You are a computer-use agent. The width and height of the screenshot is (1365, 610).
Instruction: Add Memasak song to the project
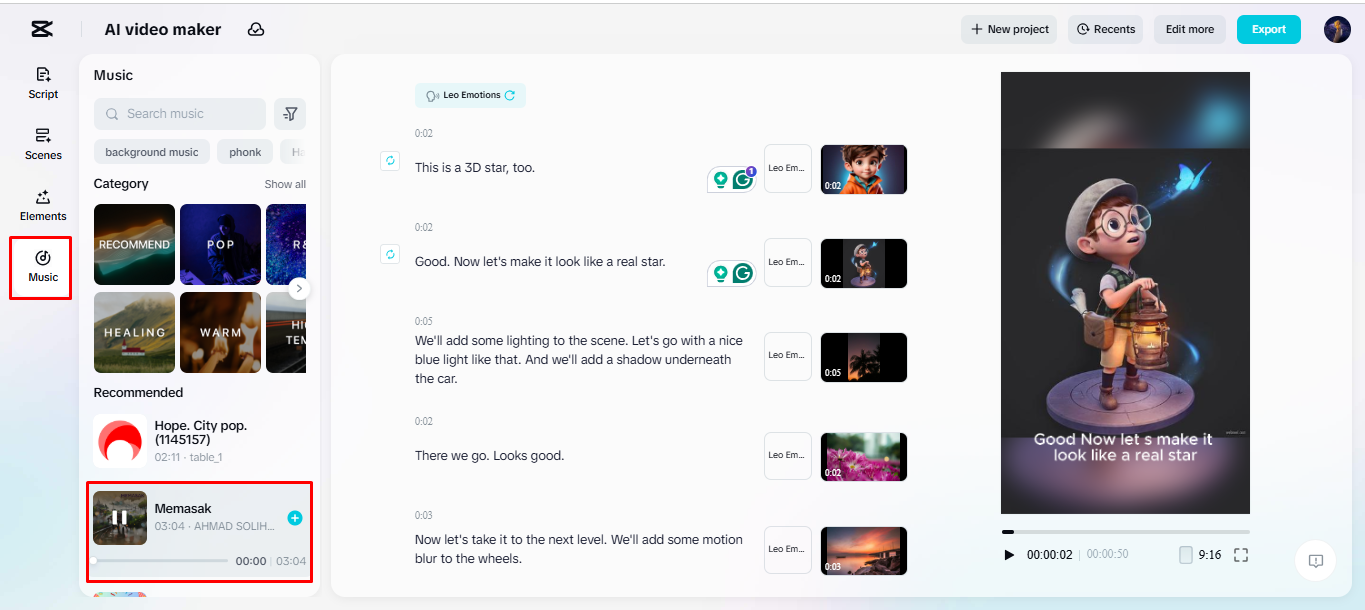[x=294, y=518]
